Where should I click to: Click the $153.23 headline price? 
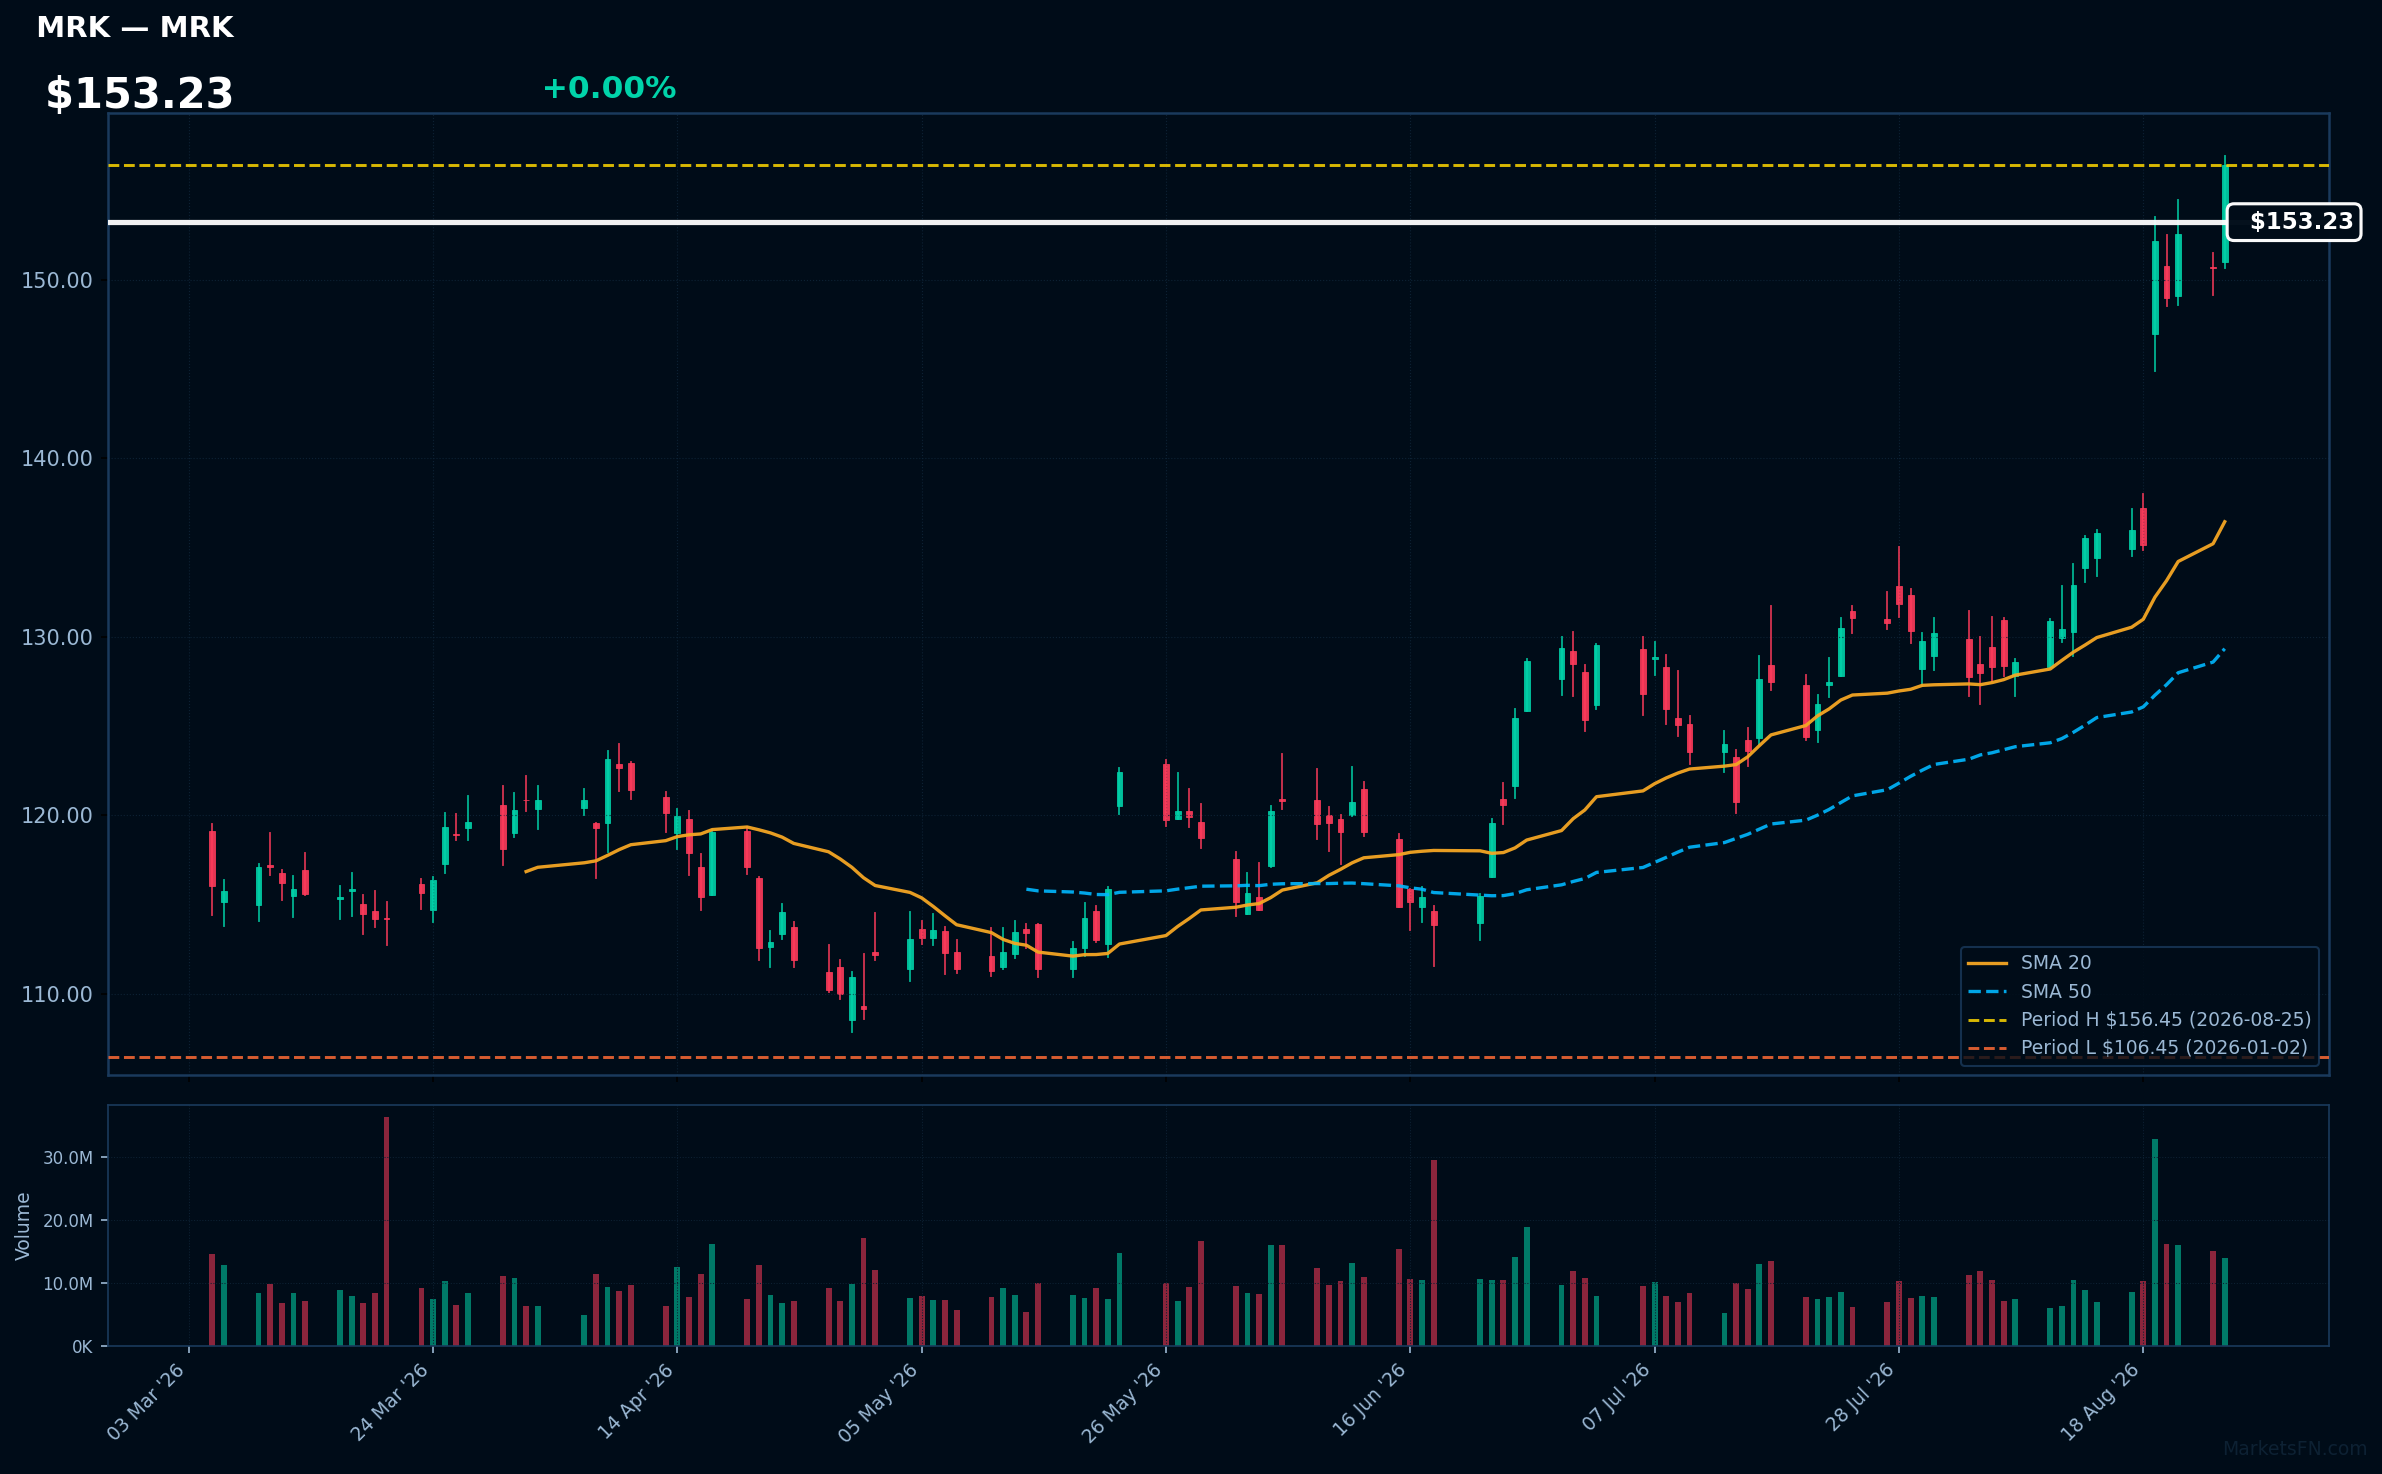(x=139, y=94)
